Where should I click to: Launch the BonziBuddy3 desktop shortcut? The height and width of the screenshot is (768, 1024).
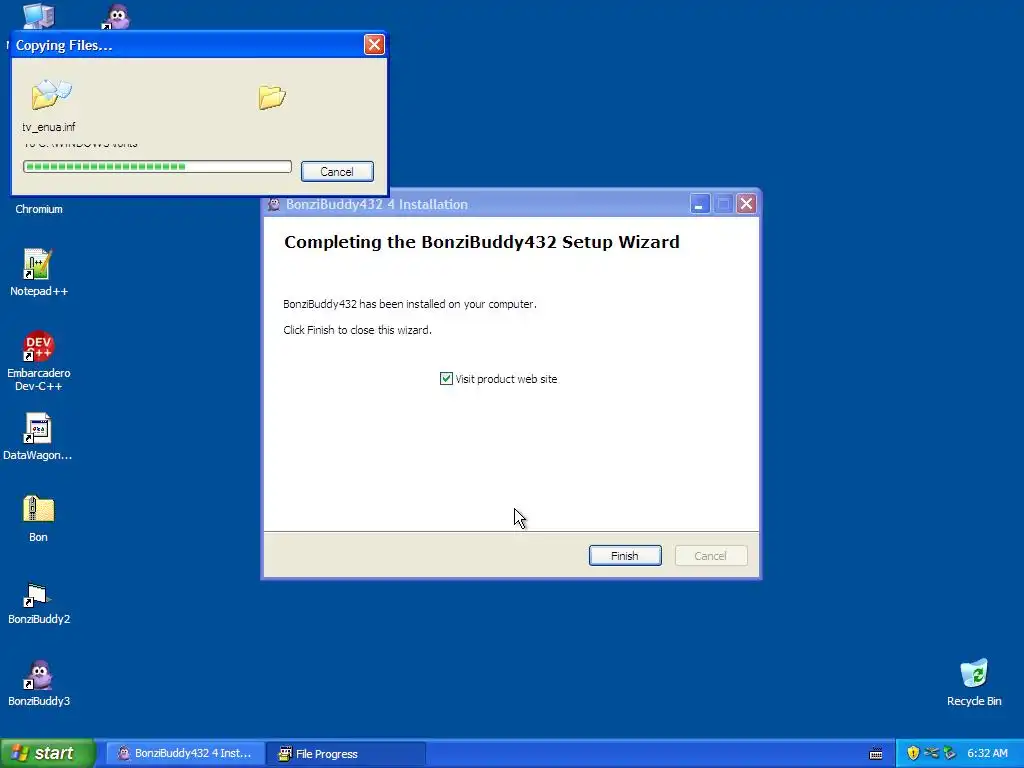pos(38,683)
